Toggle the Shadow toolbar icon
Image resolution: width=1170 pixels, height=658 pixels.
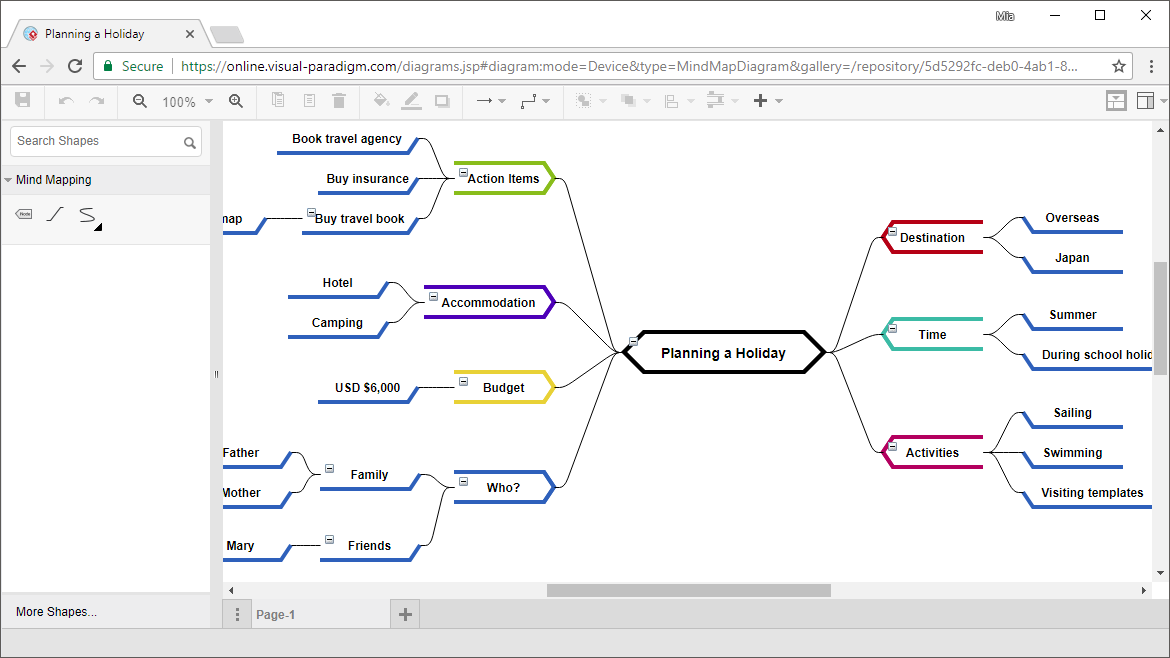(x=442, y=101)
